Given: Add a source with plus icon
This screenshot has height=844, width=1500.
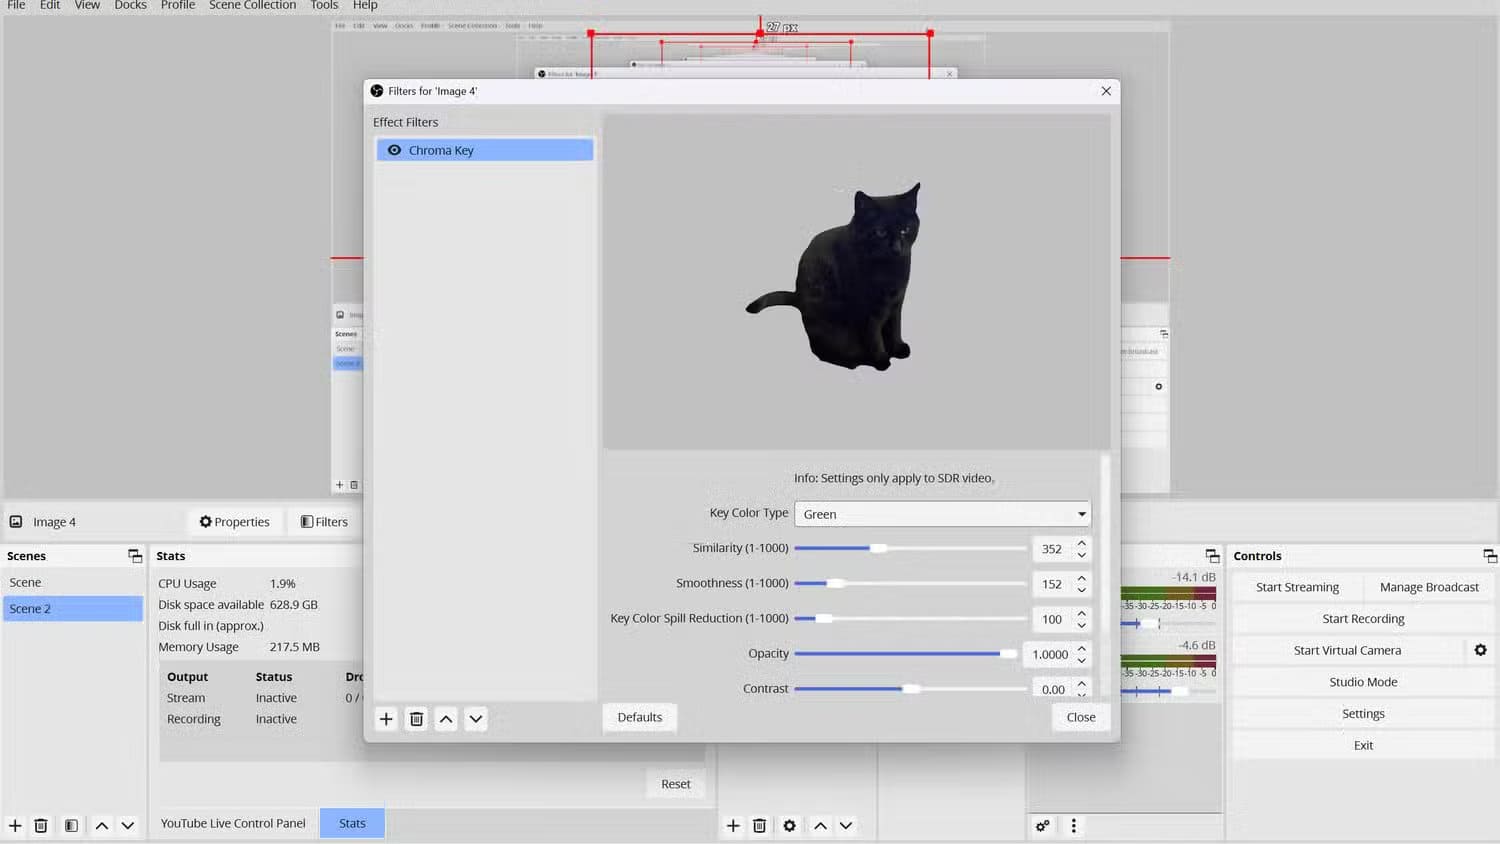Looking at the screenshot, I should [x=733, y=826].
